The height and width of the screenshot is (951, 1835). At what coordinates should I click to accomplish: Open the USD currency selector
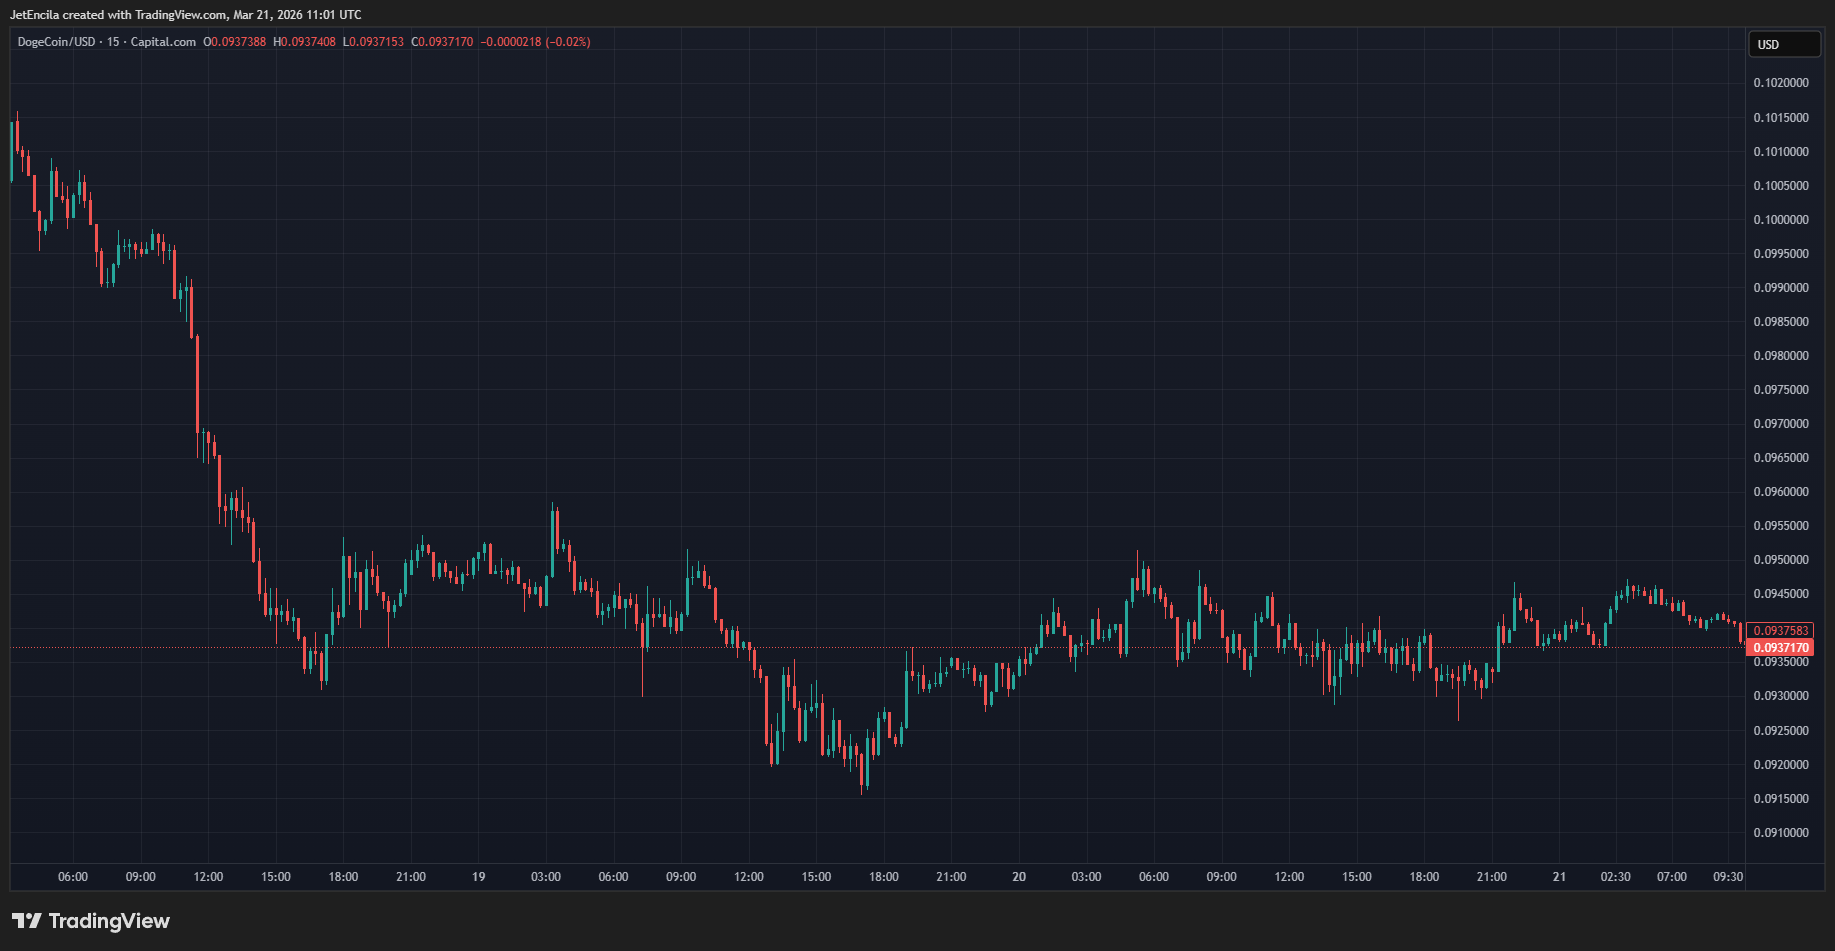pos(1783,45)
